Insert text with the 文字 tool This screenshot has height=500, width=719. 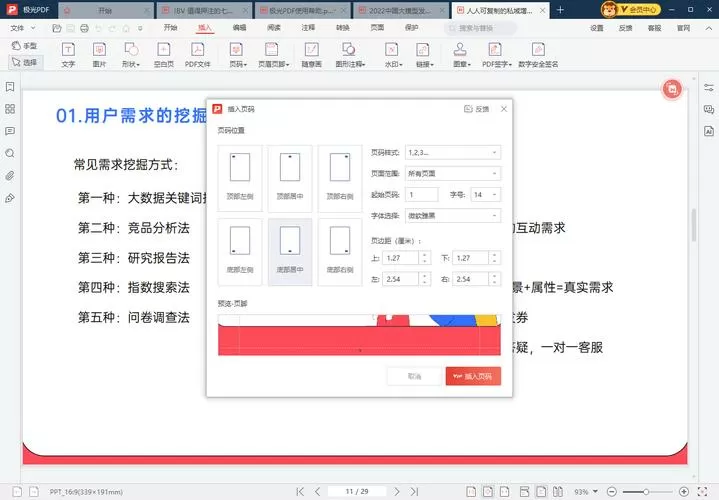click(x=68, y=55)
